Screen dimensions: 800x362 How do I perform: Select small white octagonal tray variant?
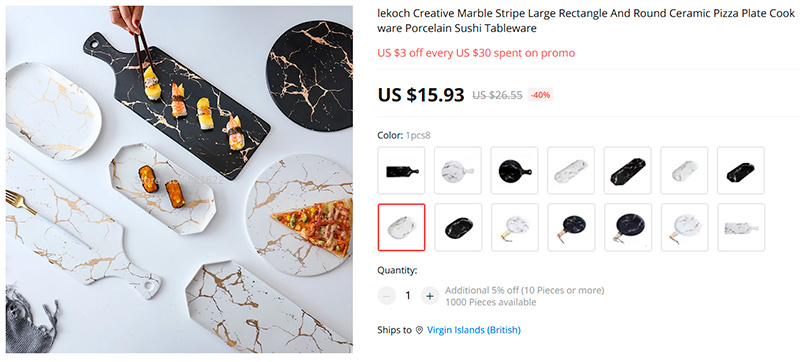click(x=684, y=170)
